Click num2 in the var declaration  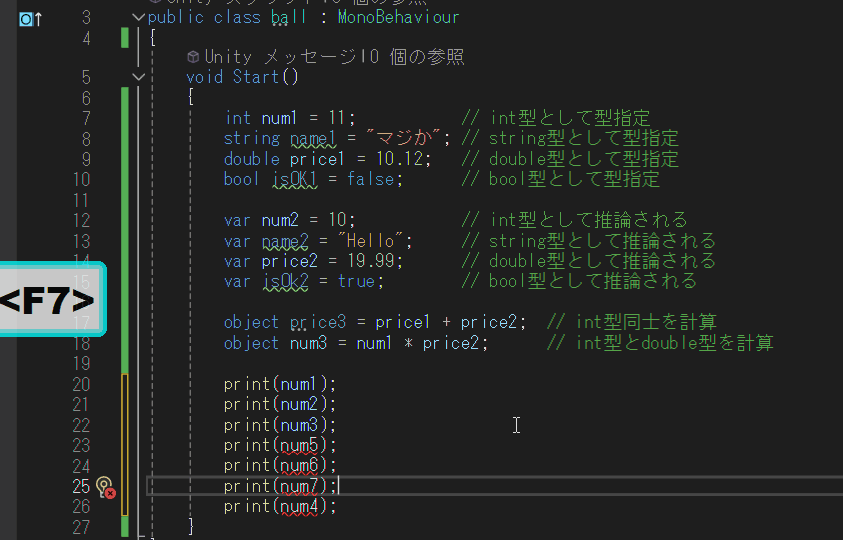click(x=280, y=220)
